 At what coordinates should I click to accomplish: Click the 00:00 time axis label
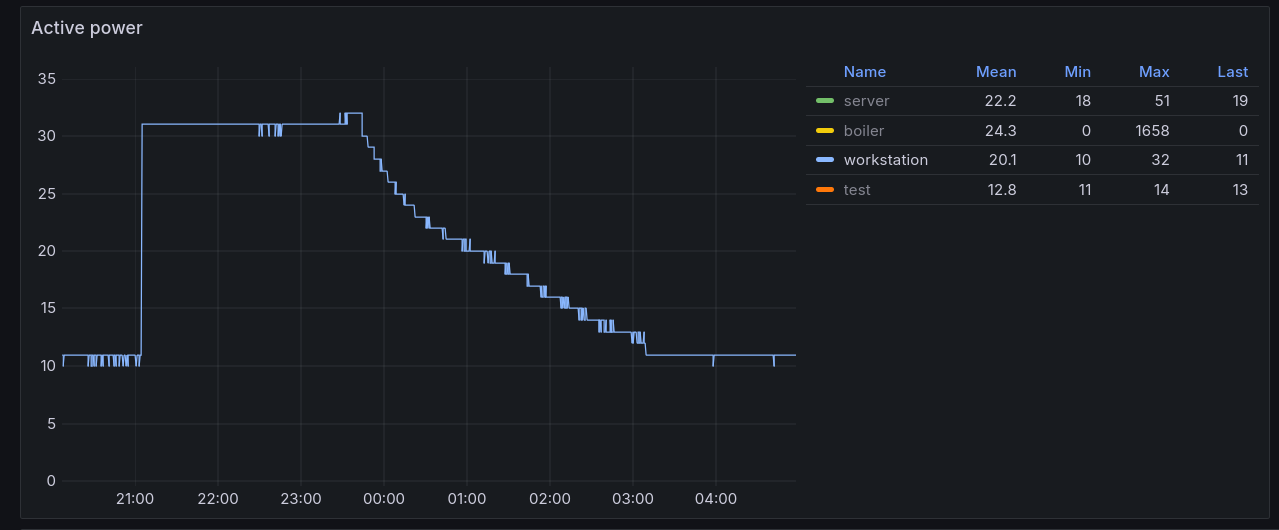pos(383,499)
